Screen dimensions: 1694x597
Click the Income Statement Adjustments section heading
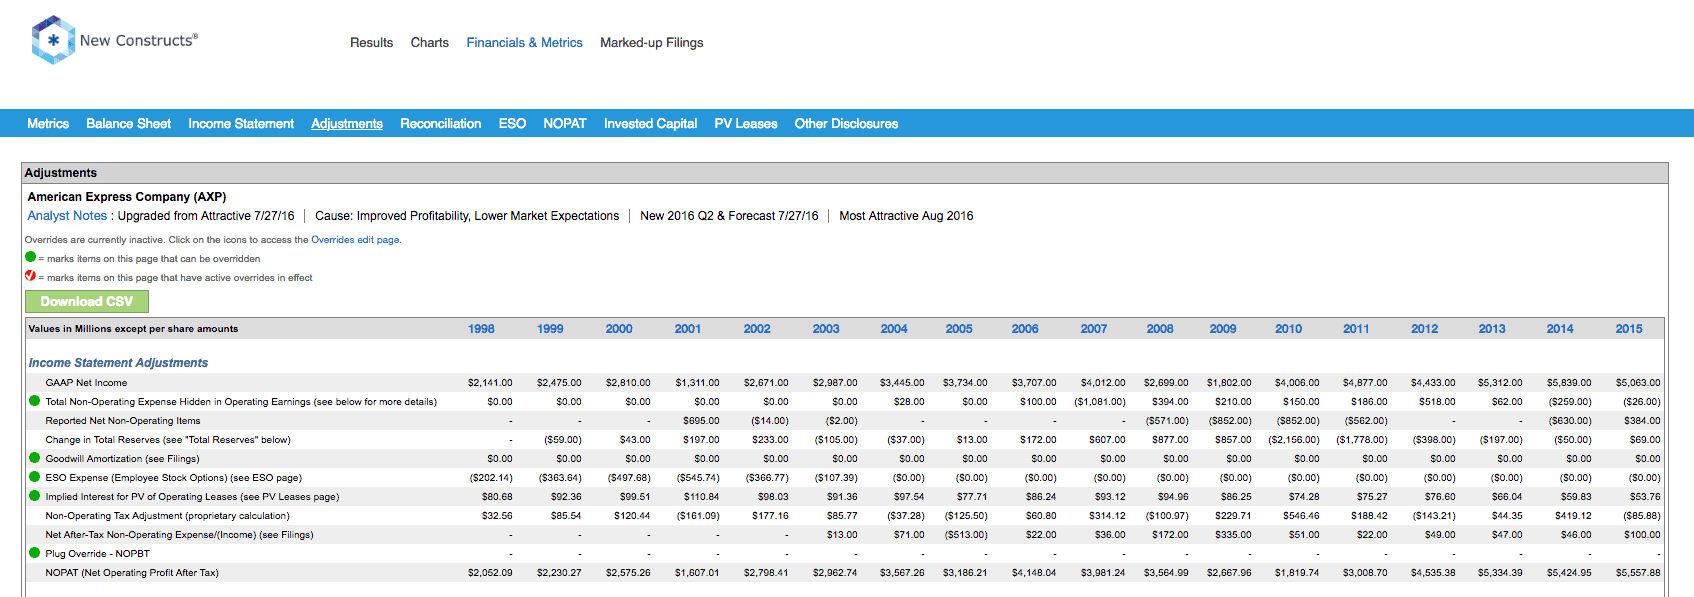point(118,363)
